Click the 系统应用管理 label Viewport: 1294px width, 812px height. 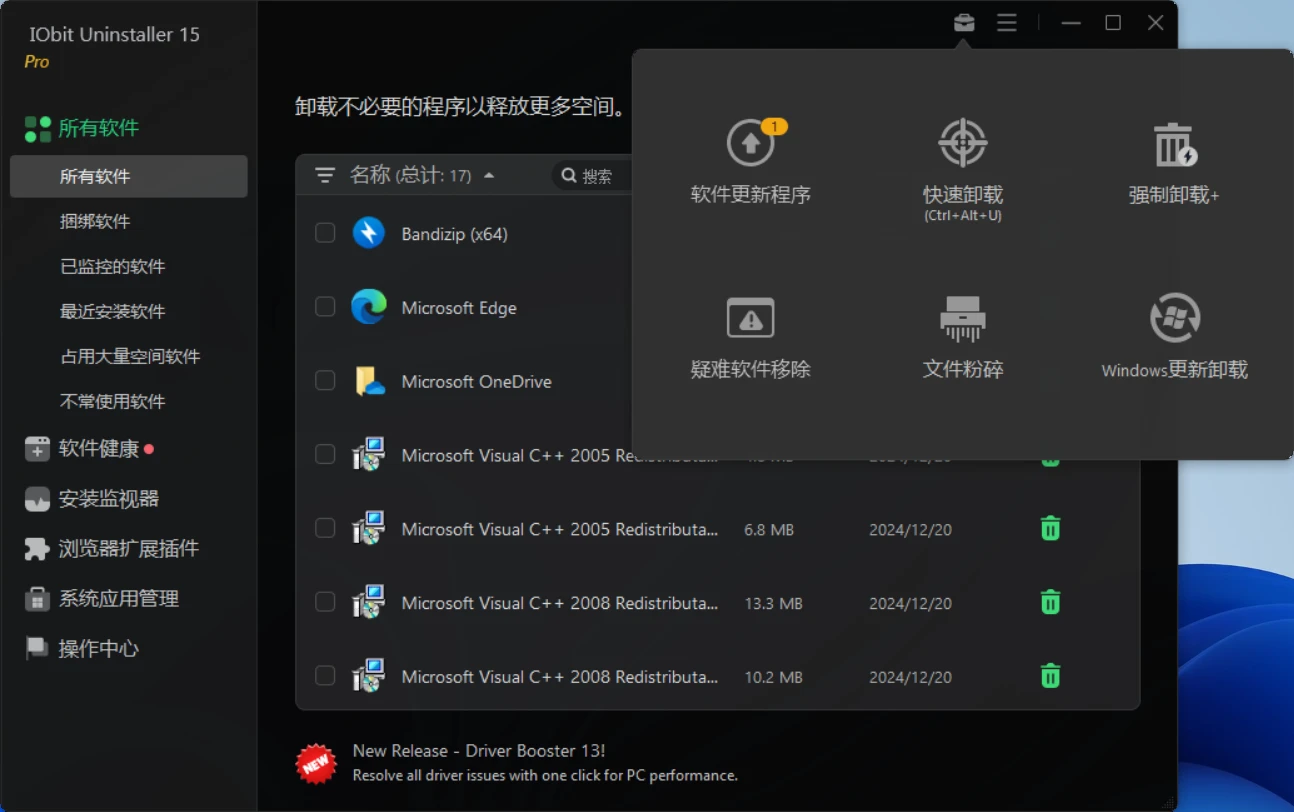[x=118, y=599]
